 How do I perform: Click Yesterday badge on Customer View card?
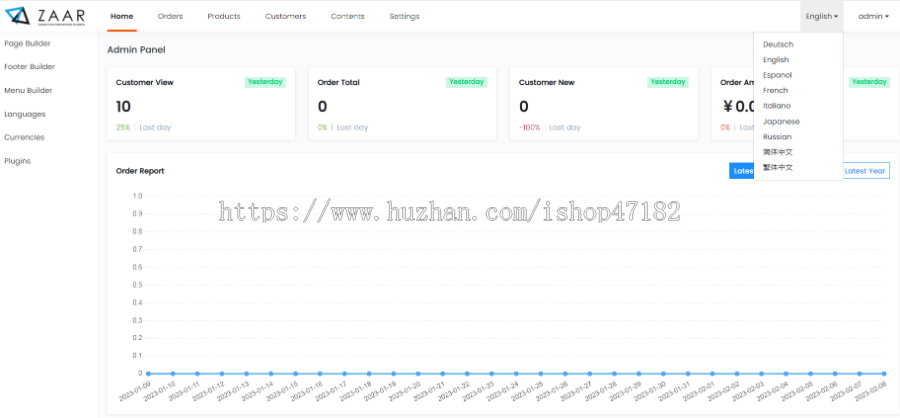pyautogui.click(x=265, y=82)
